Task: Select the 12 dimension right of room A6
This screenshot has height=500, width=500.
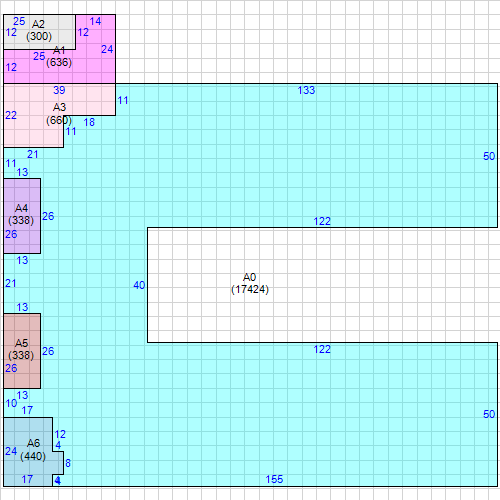Action: [x=60, y=434]
